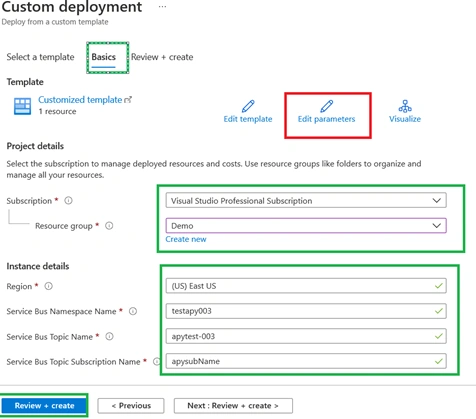Click the Customized template grid icon
The width and height of the screenshot is (476, 419).
point(22,106)
